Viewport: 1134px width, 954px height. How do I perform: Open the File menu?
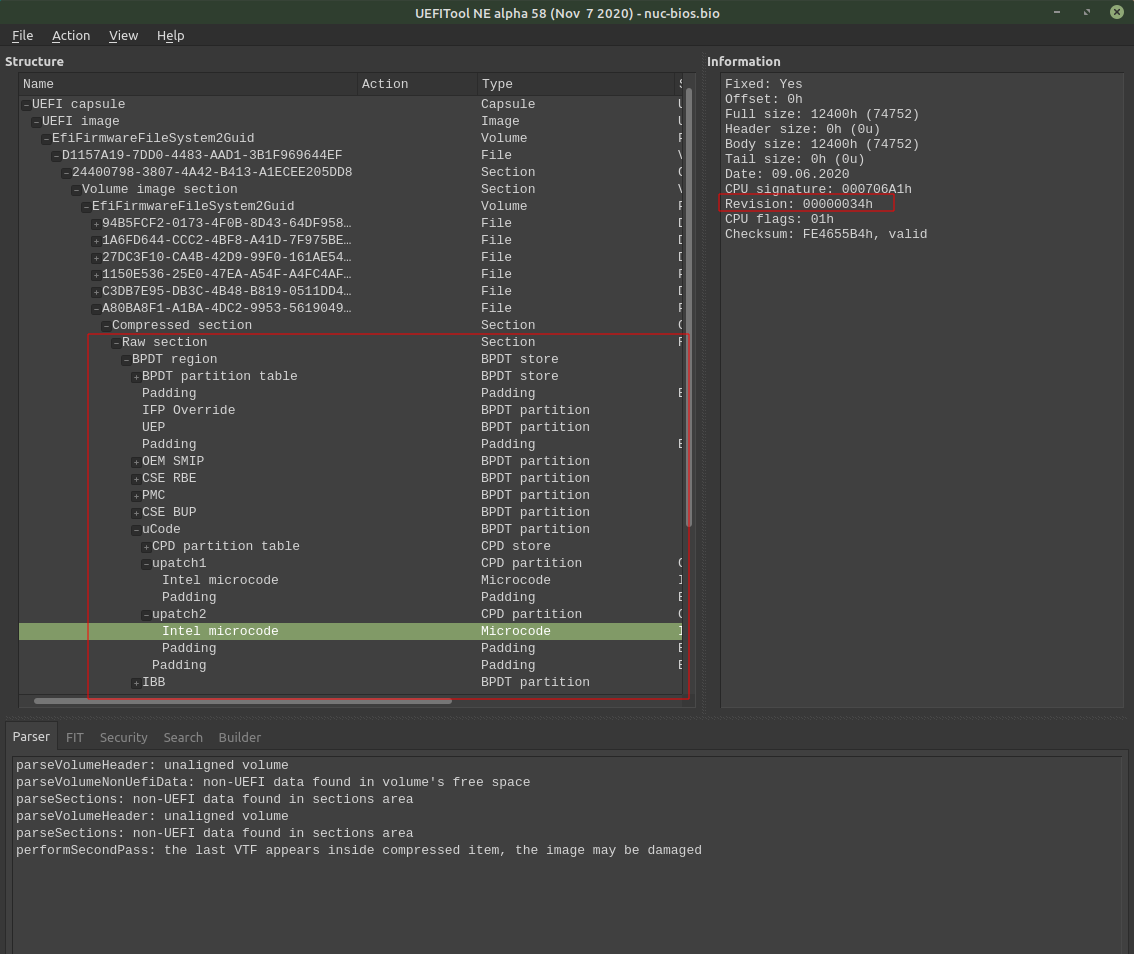click(x=22, y=35)
